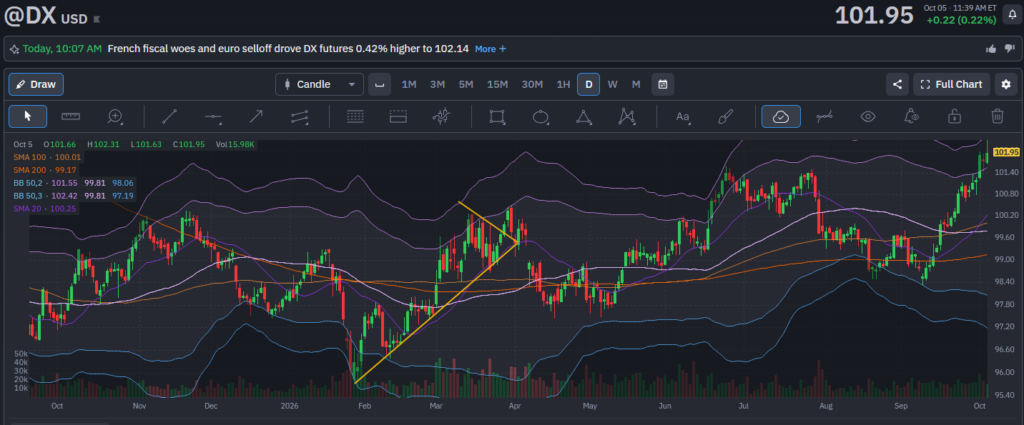Click the BB 50,3 indicator label
The width and height of the screenshot is (1024, 425).
coord(73,196)
